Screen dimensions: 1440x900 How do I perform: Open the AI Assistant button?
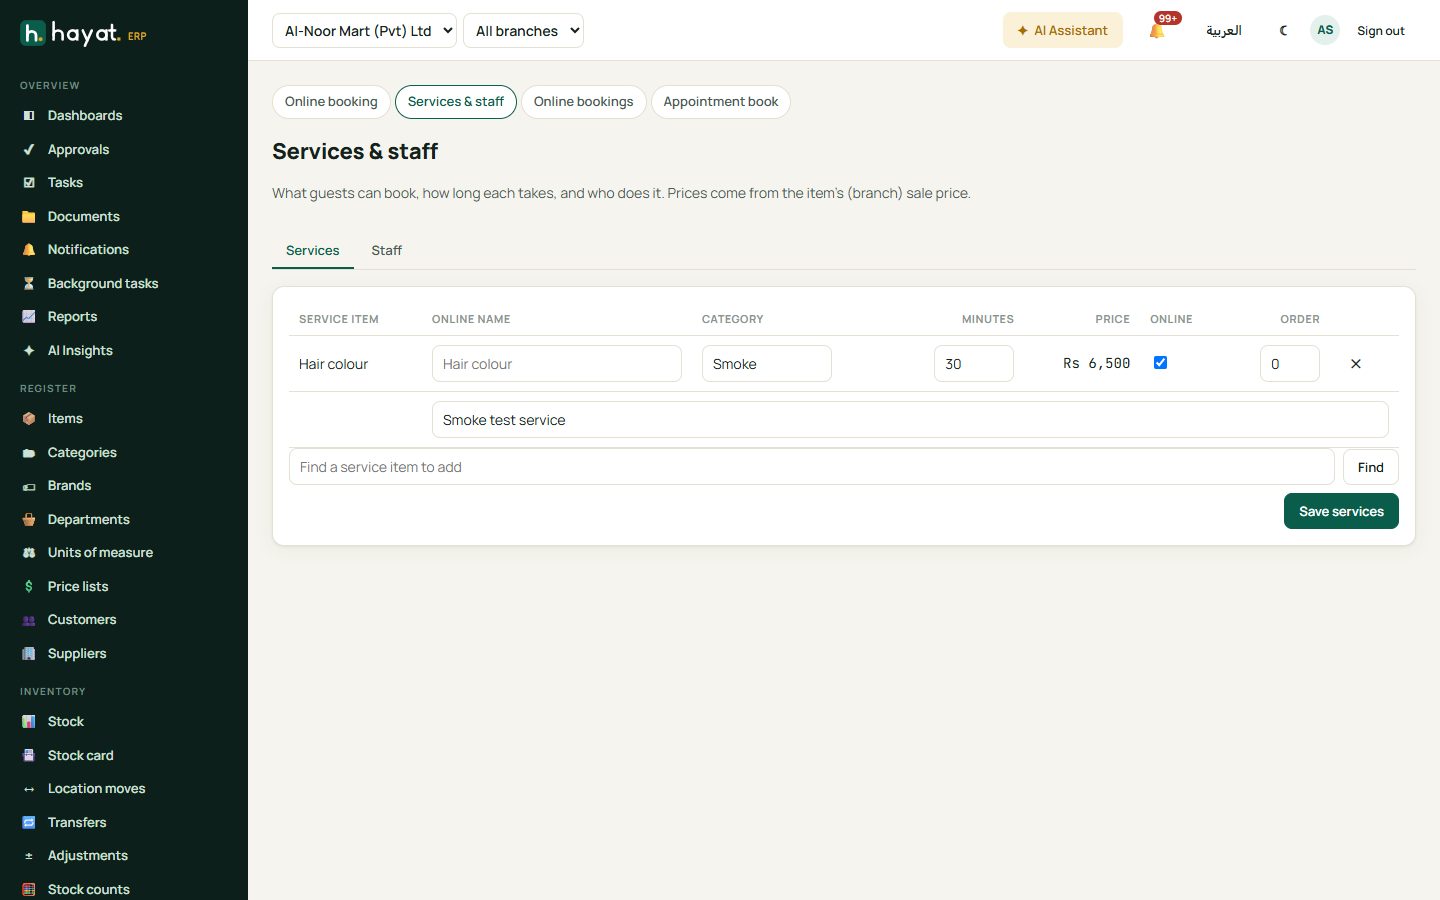[x=1063, y=31]
